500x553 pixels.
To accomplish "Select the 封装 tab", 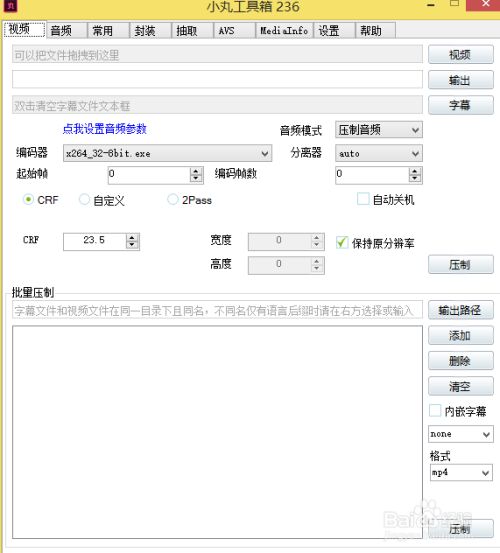I will coord(150,31).
